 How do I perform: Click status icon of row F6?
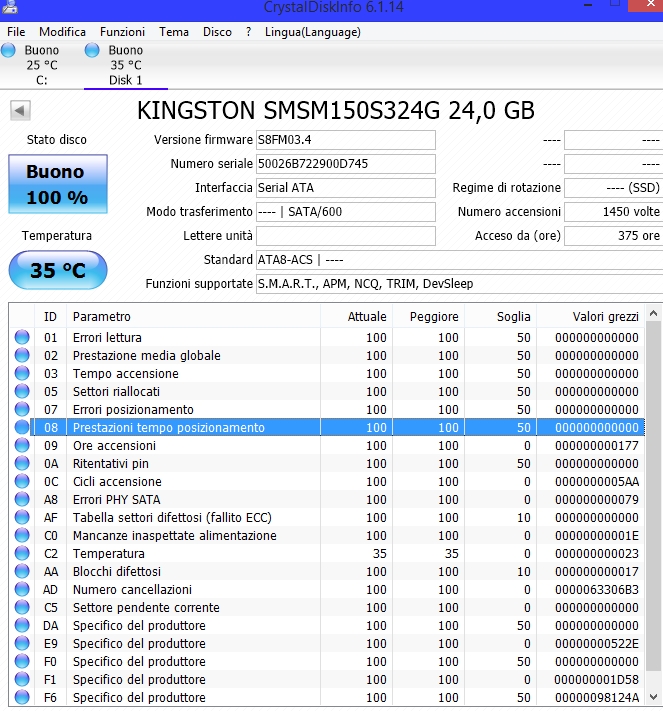[x=22, y=697]
